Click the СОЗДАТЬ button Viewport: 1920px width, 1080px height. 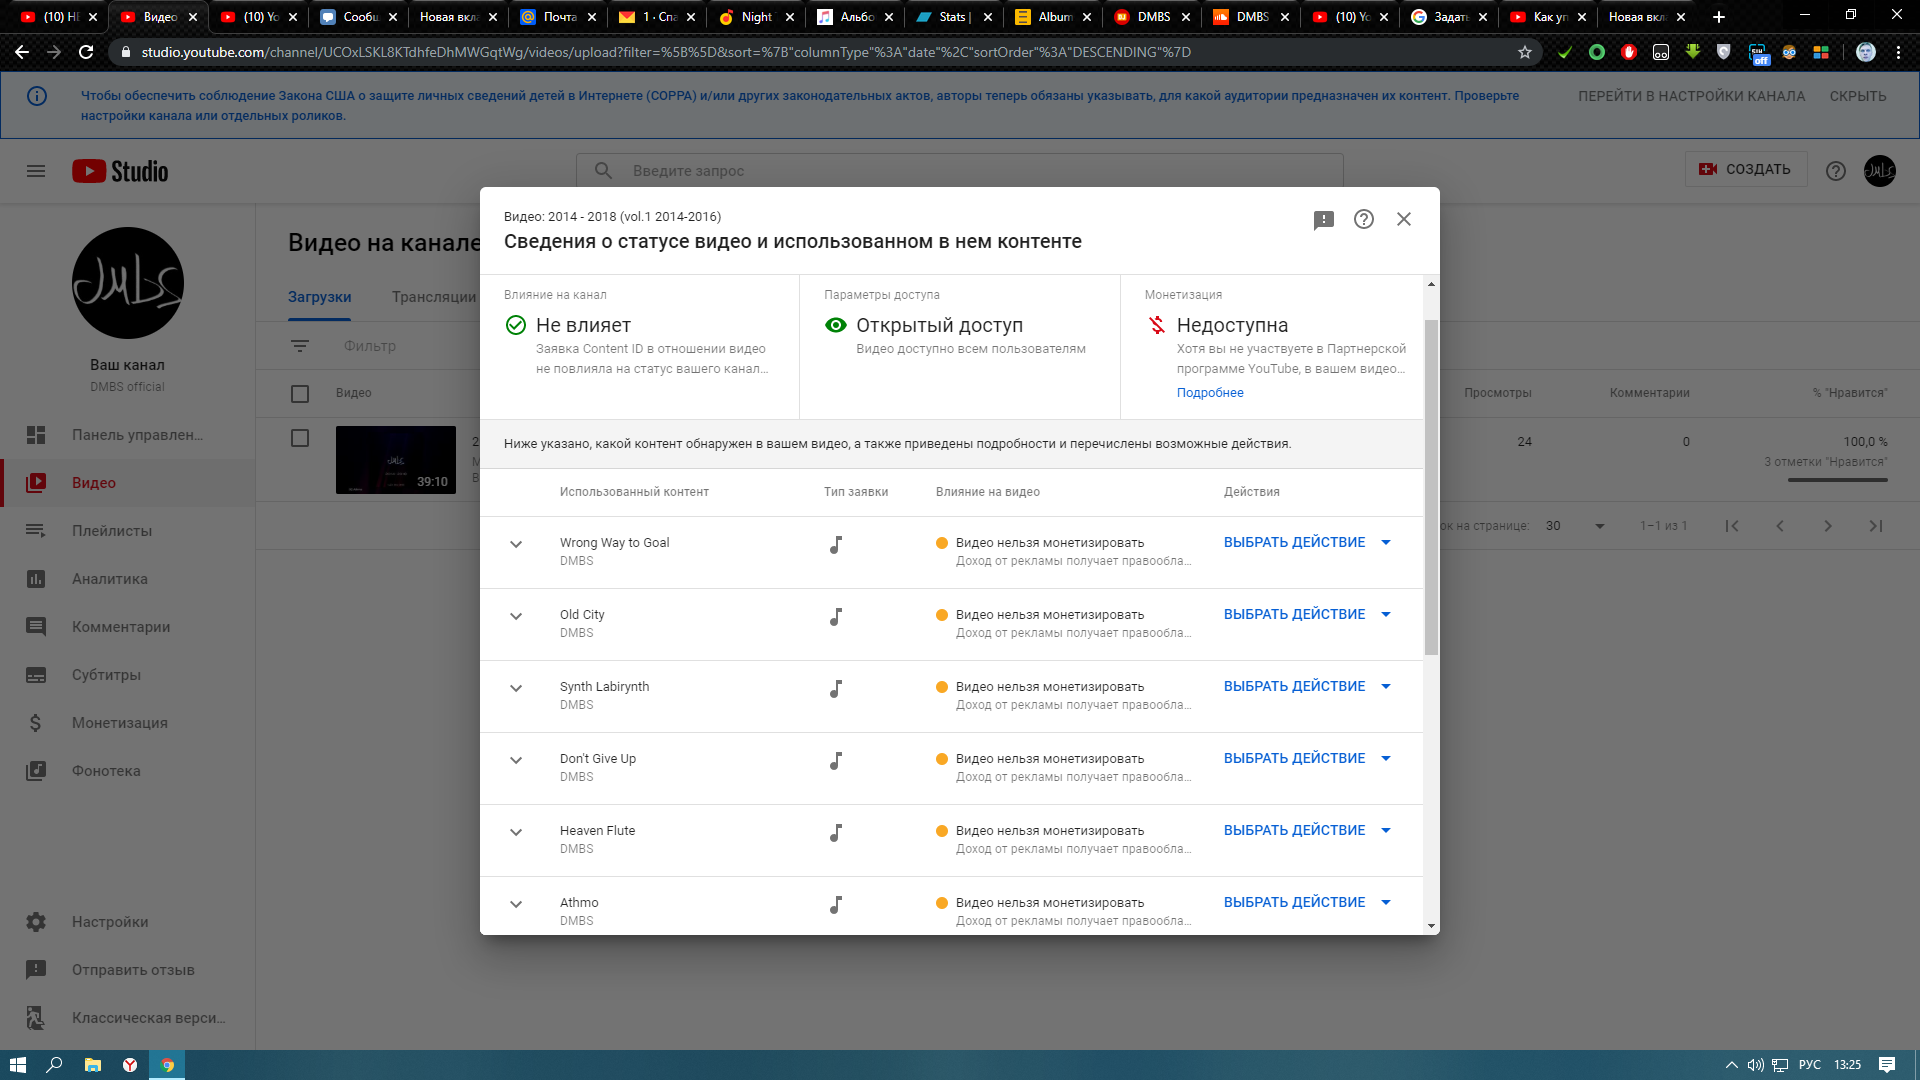pos(1746,169)
